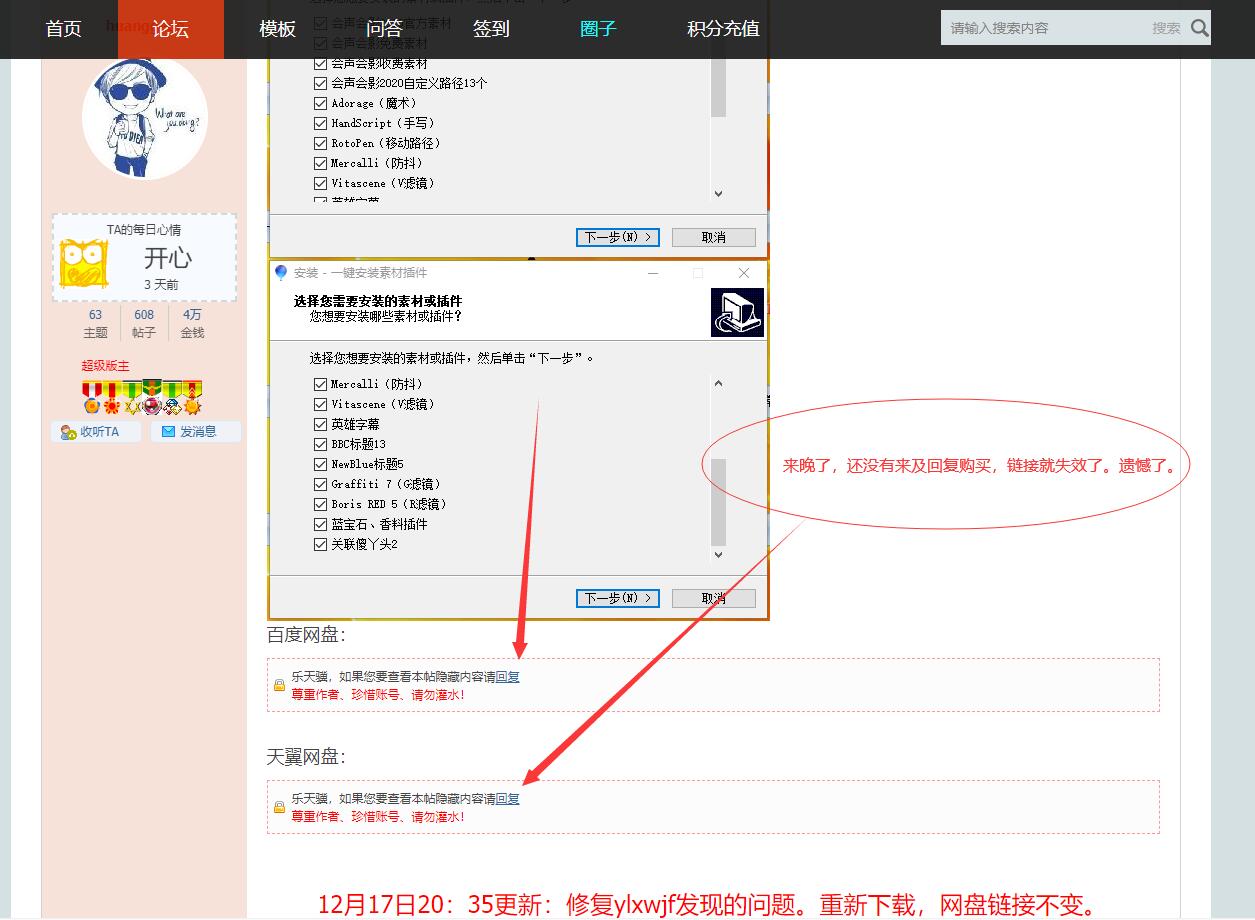The height and width of the screenshot is (920, 1255).
Task: Open the 模板 navigation item
Action: click(278, 29)
